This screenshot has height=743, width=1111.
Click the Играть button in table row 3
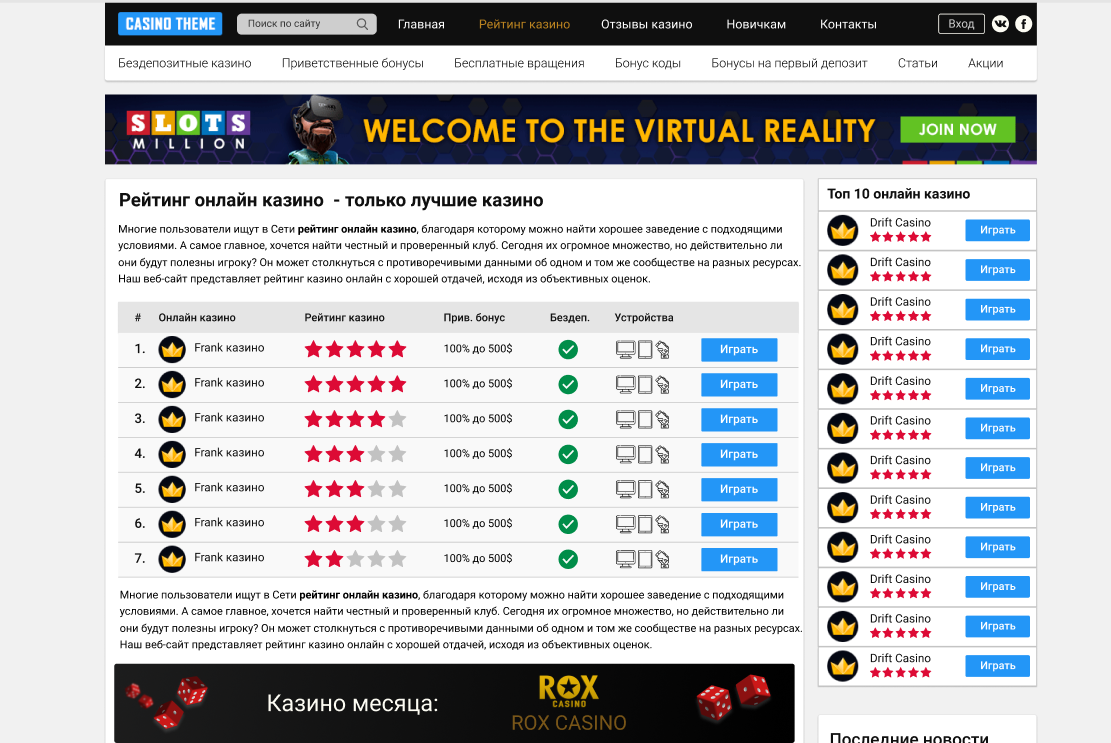[x=739, y=419]
